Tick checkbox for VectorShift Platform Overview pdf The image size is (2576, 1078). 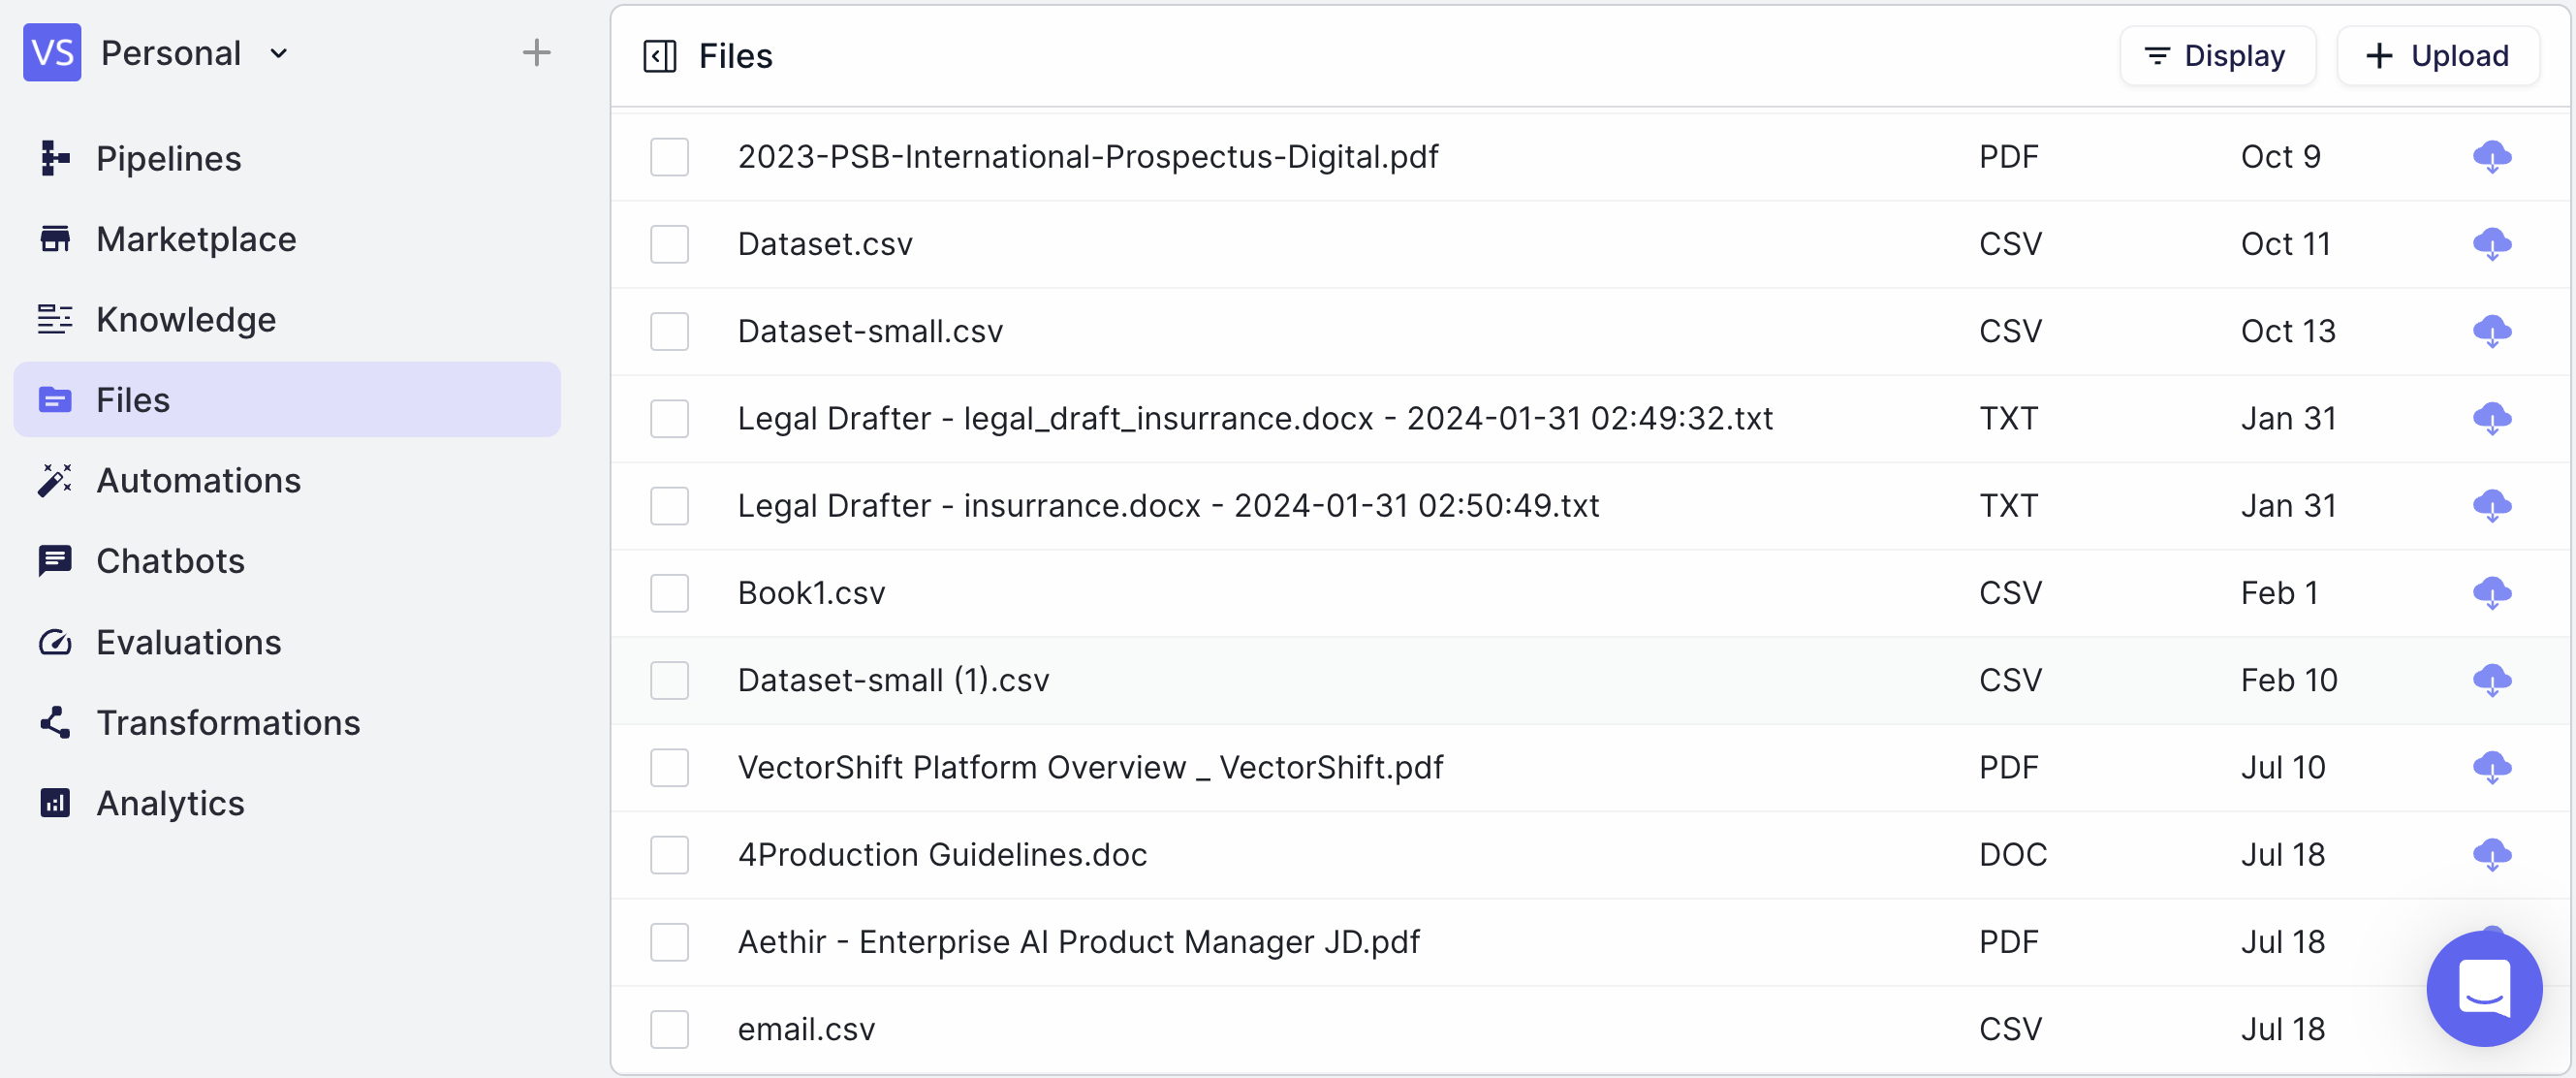[669, 767]
